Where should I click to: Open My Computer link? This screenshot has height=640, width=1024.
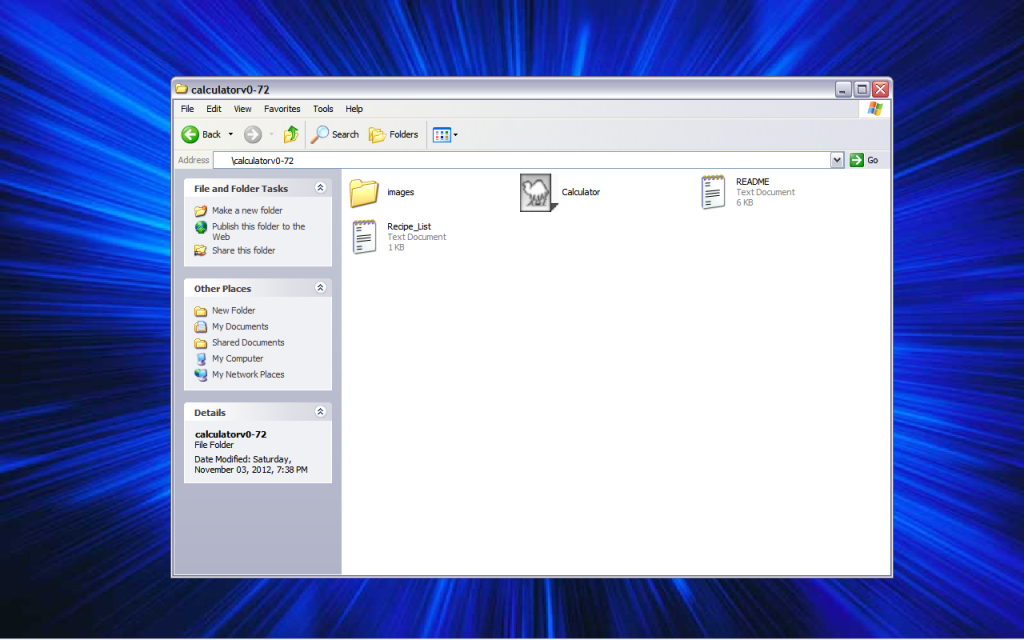pyautogui.click(x=237, y=359)
